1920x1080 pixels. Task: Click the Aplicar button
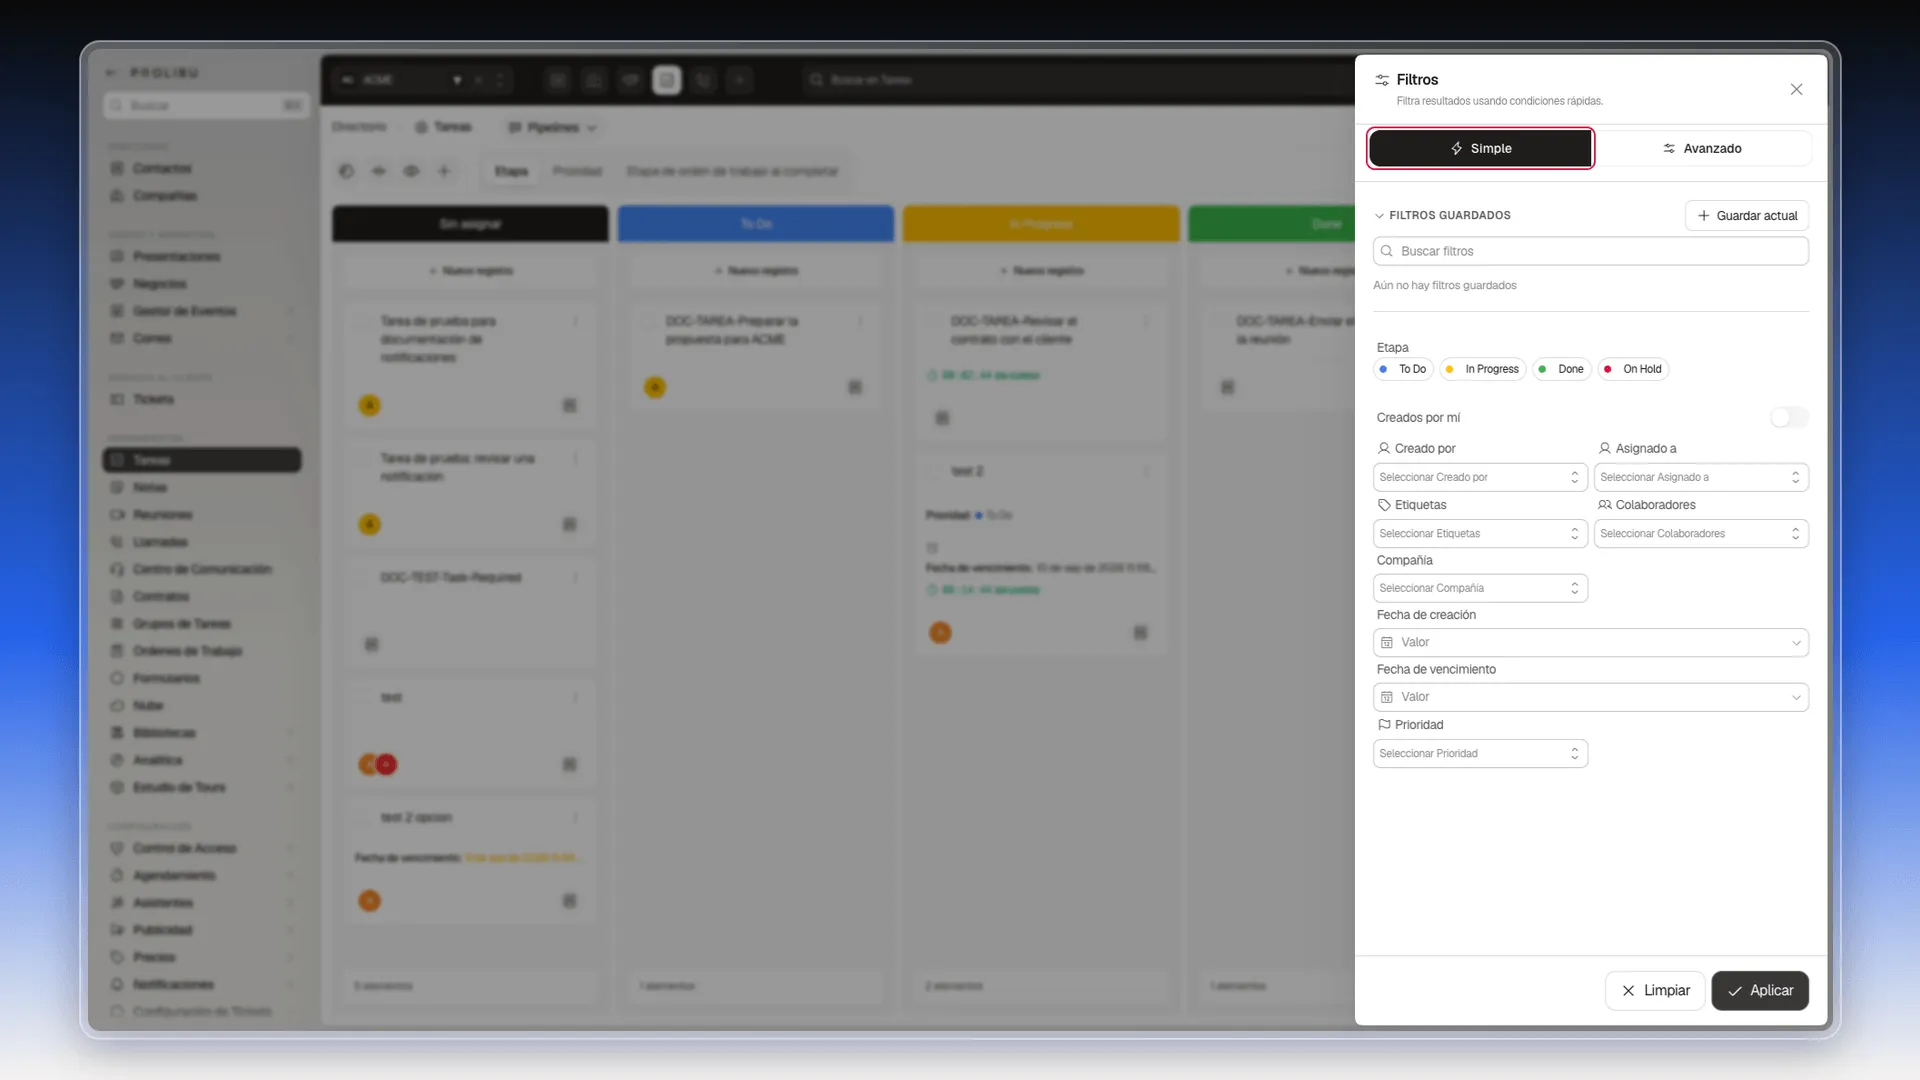click(1760, 990)
